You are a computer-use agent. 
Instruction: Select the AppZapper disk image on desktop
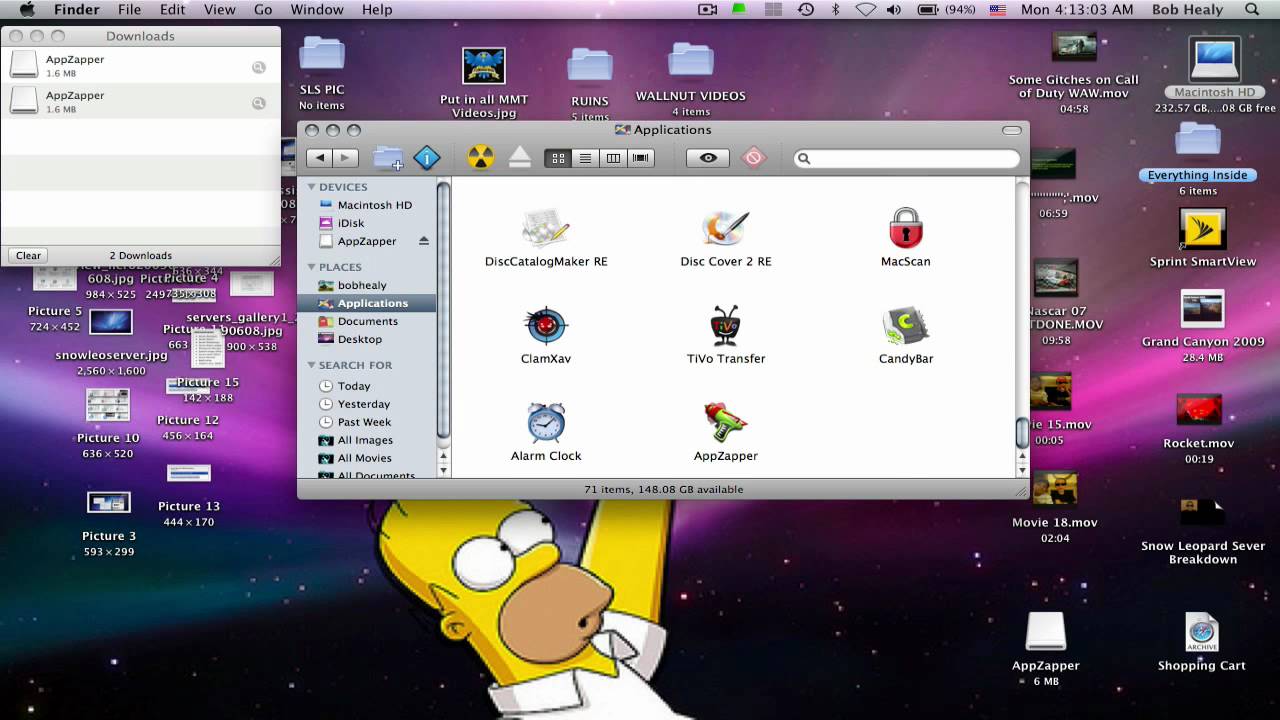[x=1046, y=633]
